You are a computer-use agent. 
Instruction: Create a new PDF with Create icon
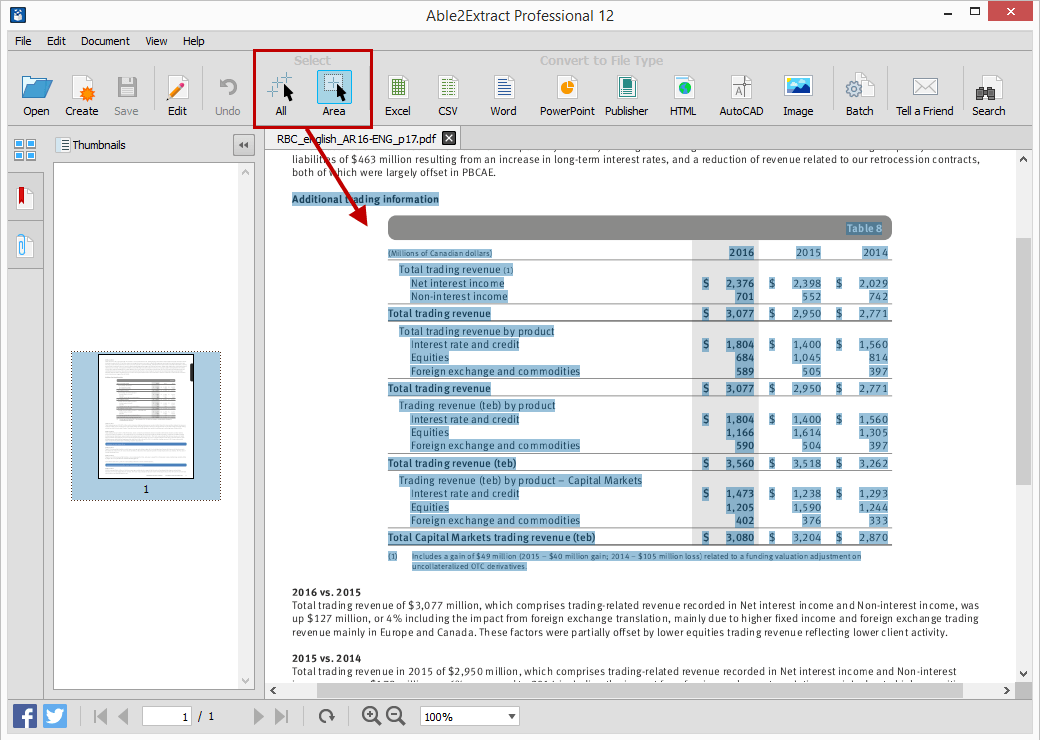[x=83, y=88]
